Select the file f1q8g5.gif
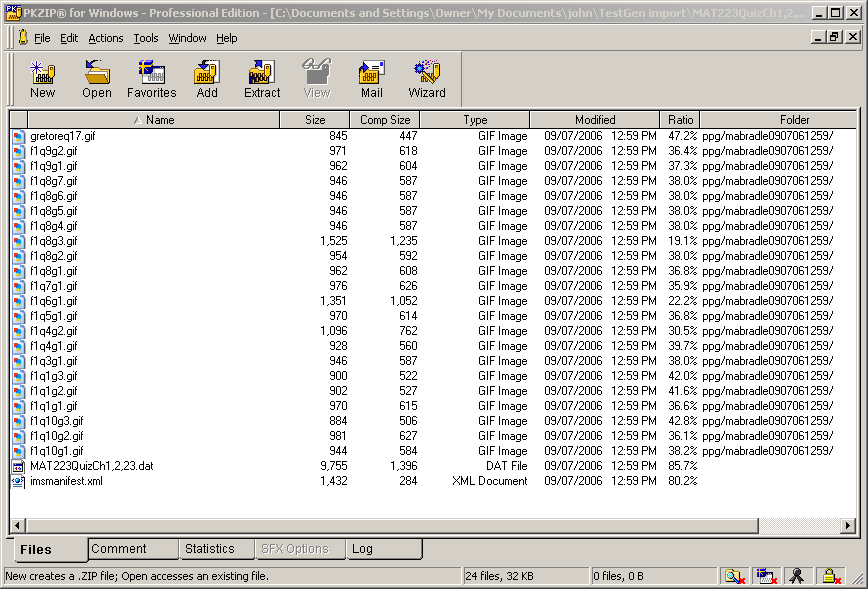 coord(54,211)
